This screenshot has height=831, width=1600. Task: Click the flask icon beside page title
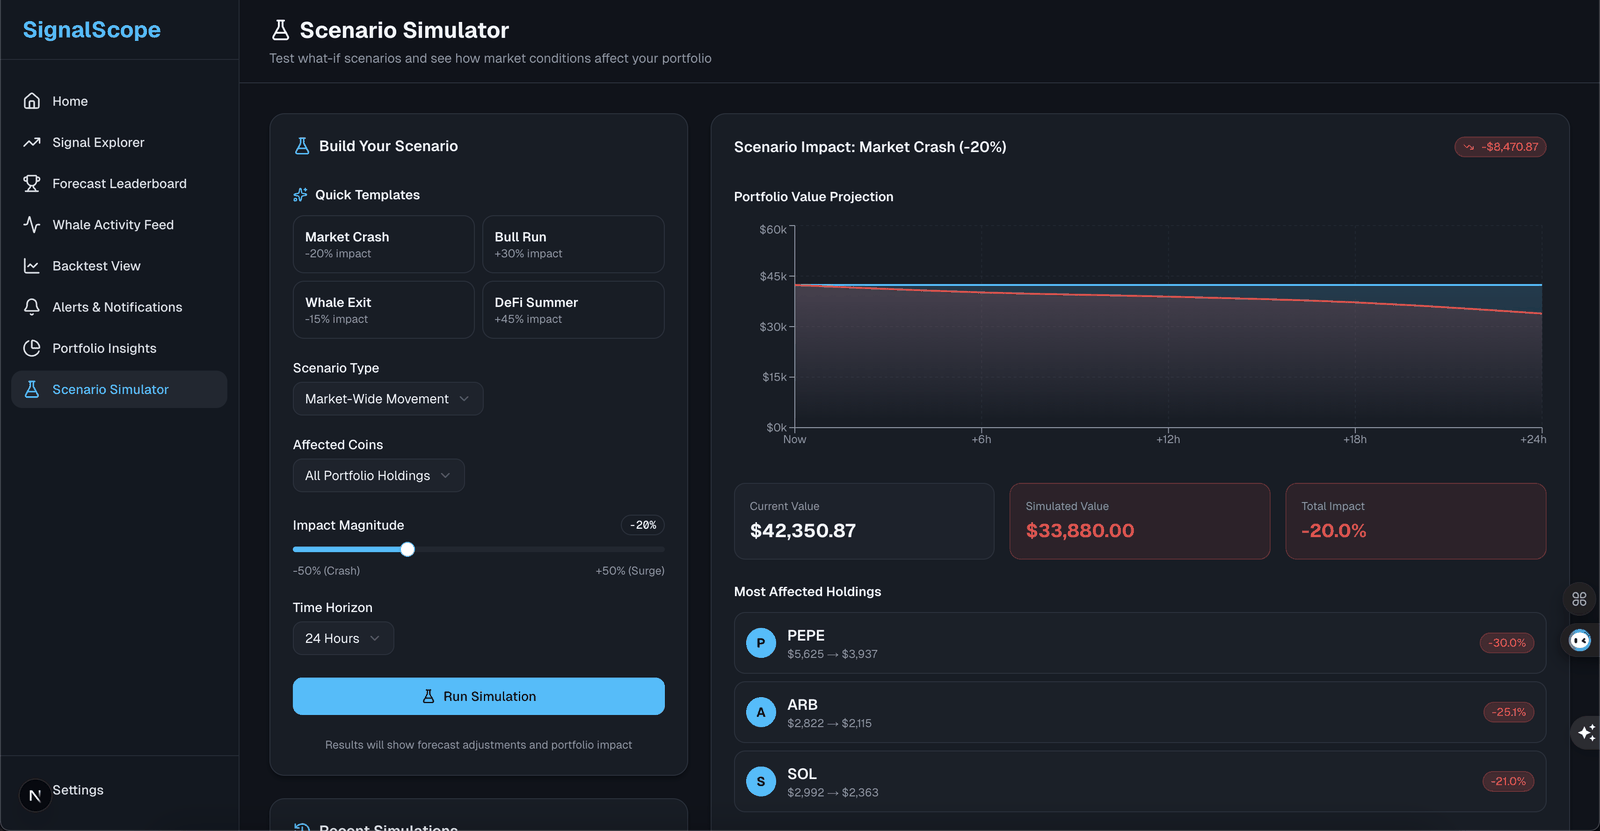click(280, 30)
